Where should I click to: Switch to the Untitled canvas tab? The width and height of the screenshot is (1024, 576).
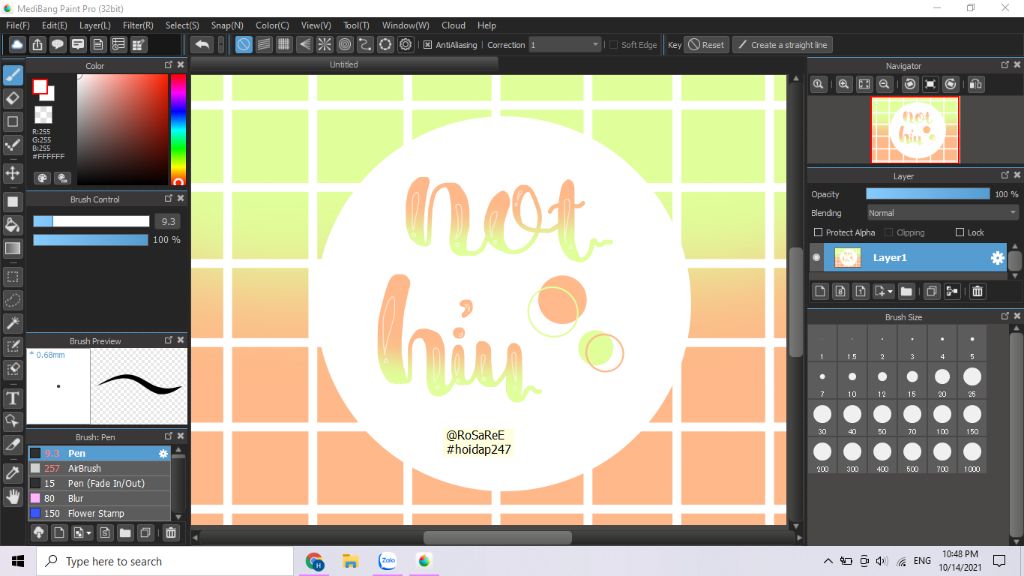click(344, 65)
